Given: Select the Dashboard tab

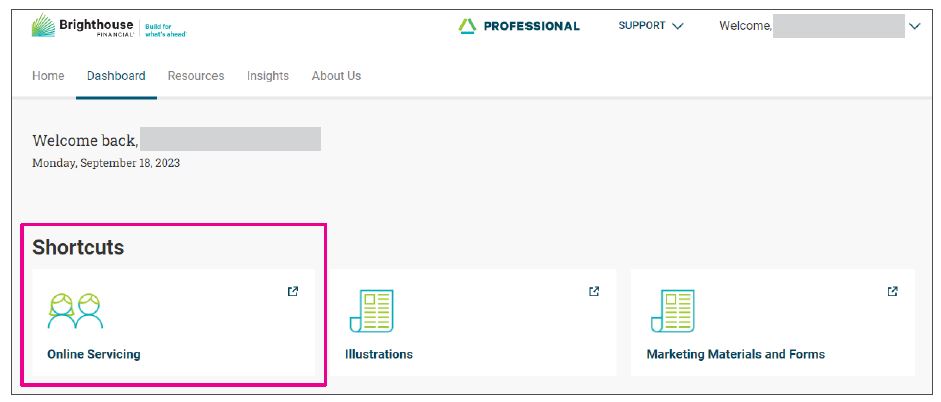Looking at the screenshot, I should tap(116, 76).
